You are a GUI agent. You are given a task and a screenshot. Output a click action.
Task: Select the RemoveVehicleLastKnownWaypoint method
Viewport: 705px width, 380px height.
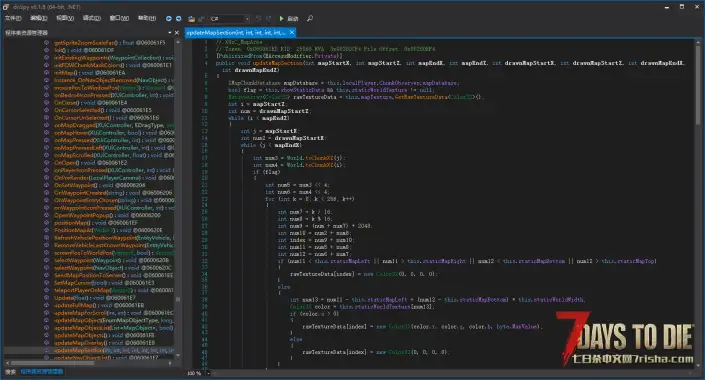pyautogui.click(x=113, y=245)
